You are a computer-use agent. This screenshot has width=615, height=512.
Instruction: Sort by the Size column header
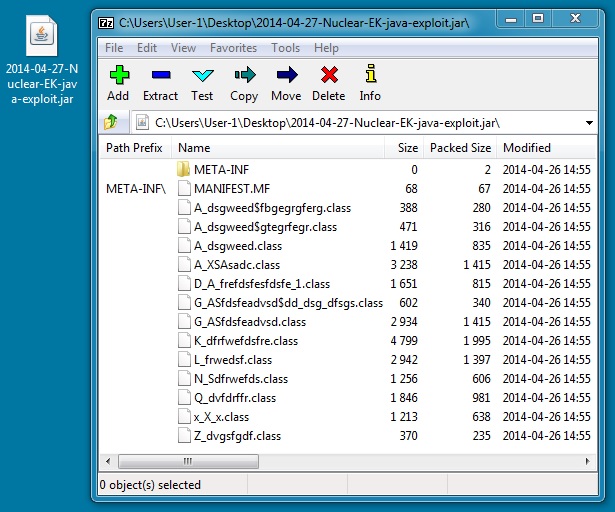[407, 148]
